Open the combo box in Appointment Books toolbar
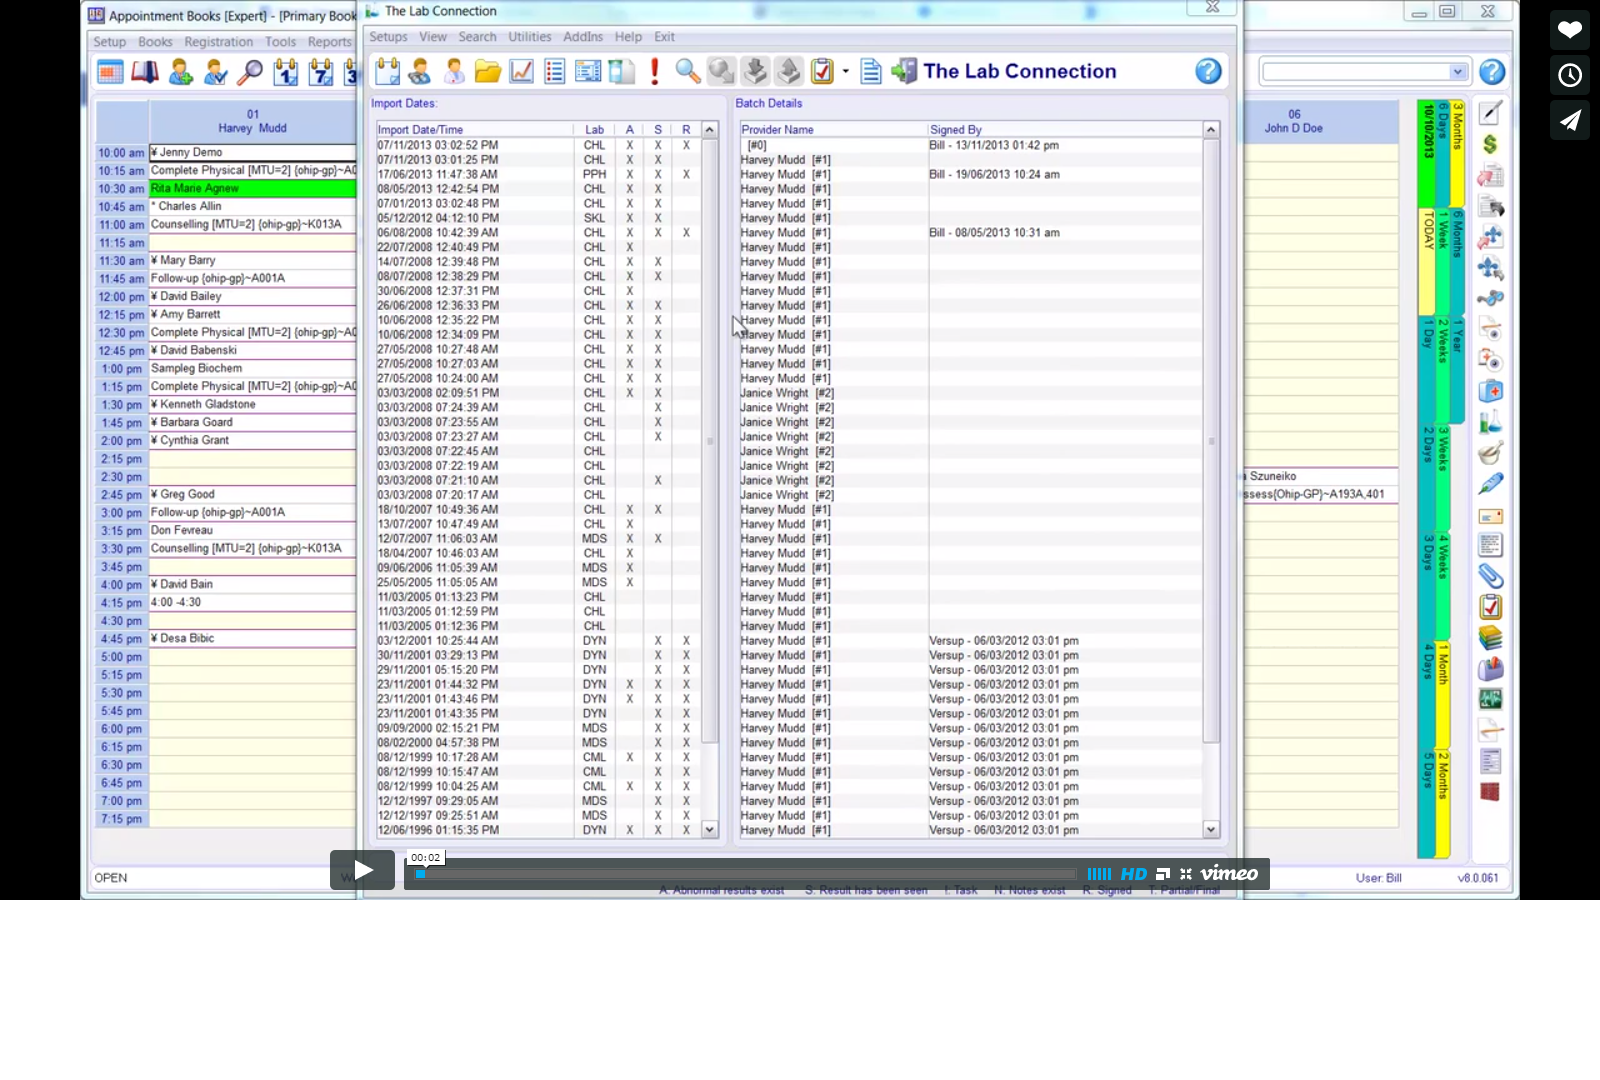The width and height of the screenshot is (1600, 1080). pyautogui.click(x=1364, y=72)
